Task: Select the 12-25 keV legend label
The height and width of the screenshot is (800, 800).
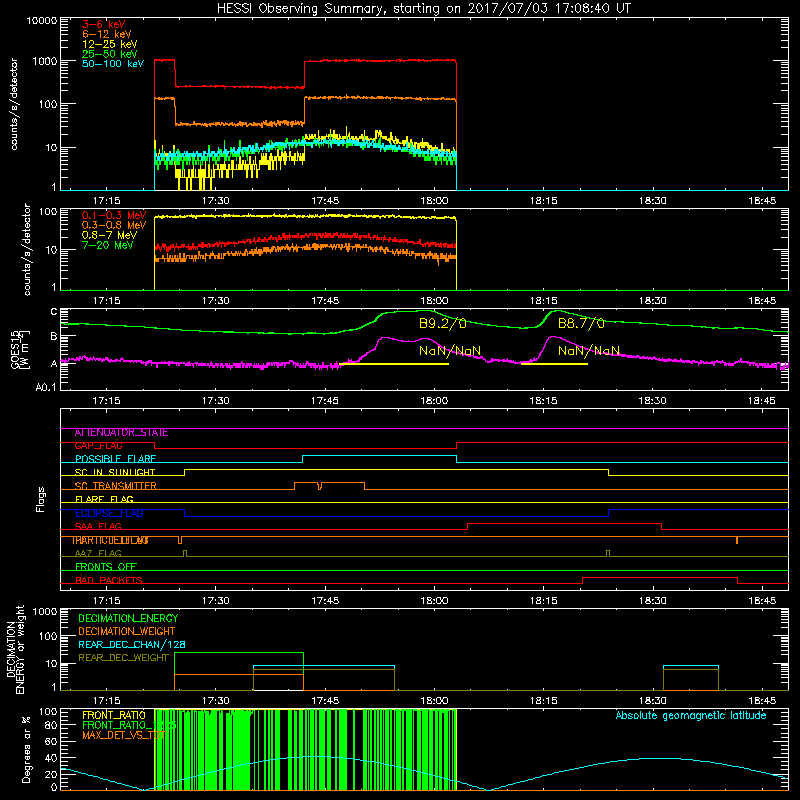Action: tap(110, 44)
